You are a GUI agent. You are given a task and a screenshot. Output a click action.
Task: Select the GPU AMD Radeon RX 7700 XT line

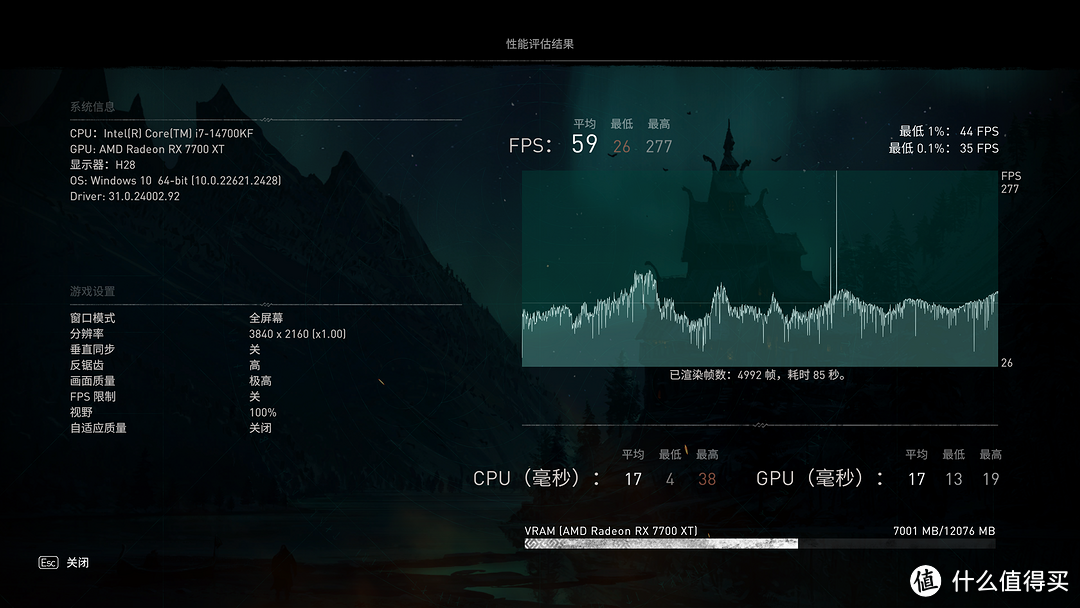pyautogui.click(x=147, y=149)
